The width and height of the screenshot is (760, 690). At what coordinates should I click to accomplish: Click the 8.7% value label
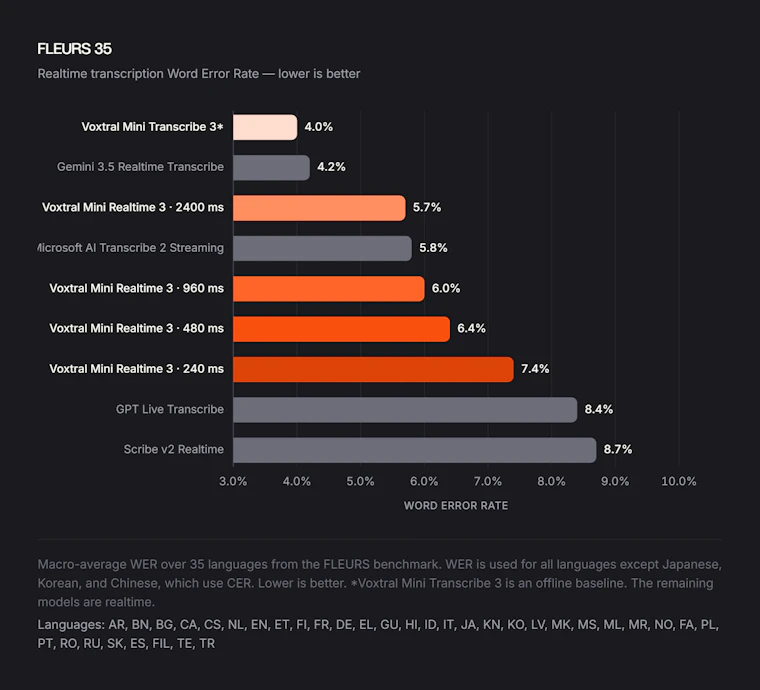[618, 450]
